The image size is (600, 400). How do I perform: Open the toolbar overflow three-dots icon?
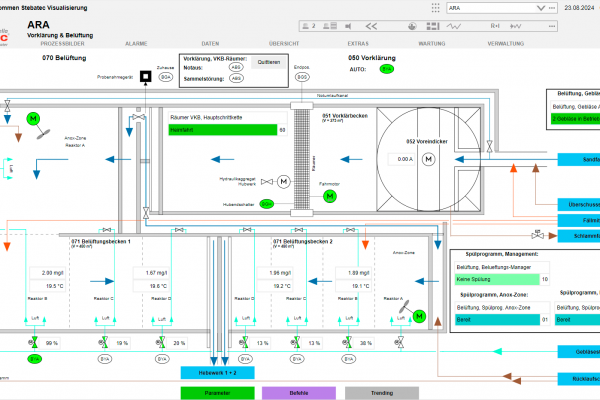[x=552, y=26]
